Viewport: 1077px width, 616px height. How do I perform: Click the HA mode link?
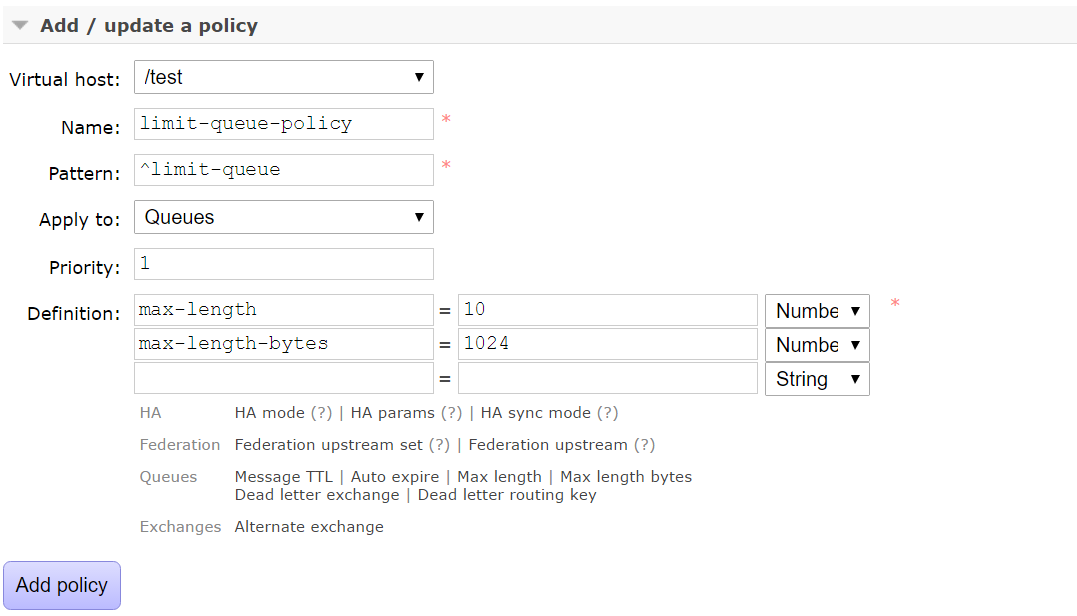tap(270, 413)
